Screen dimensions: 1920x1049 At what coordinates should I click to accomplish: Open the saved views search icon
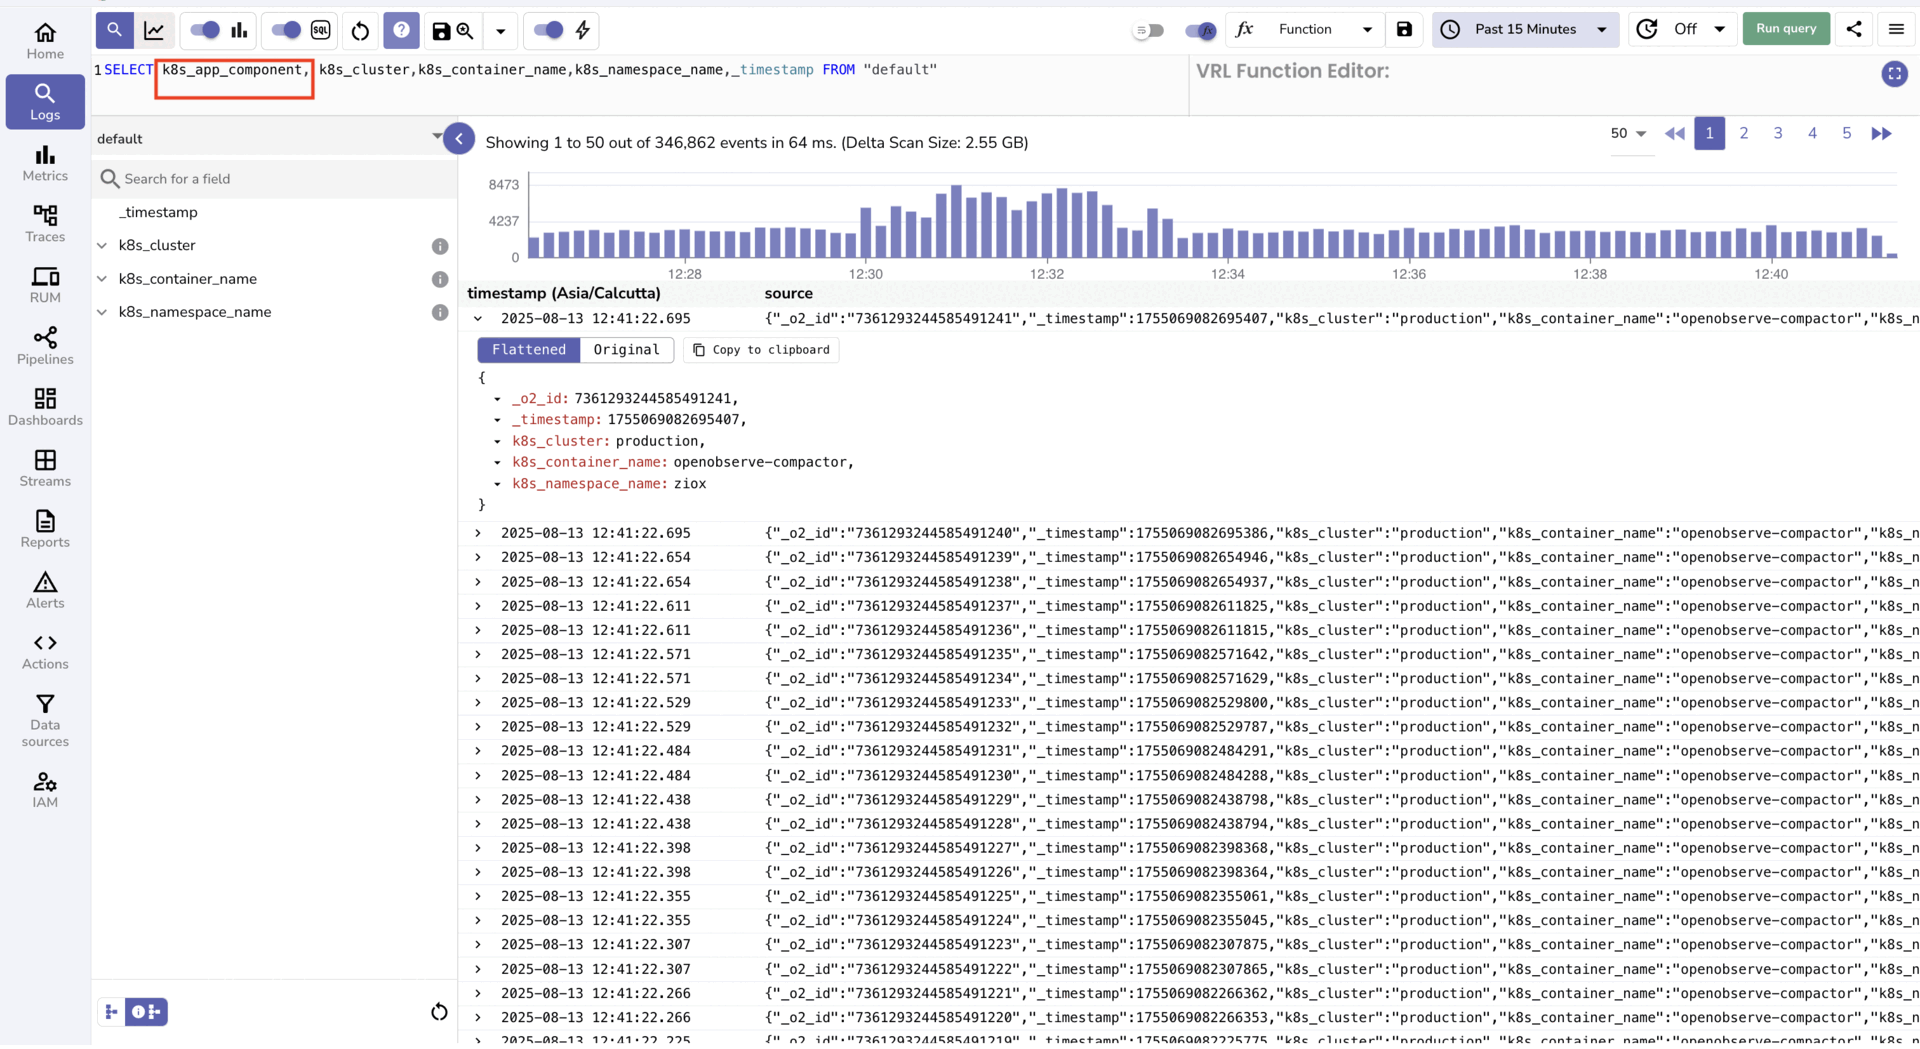[x=465, y=31]
